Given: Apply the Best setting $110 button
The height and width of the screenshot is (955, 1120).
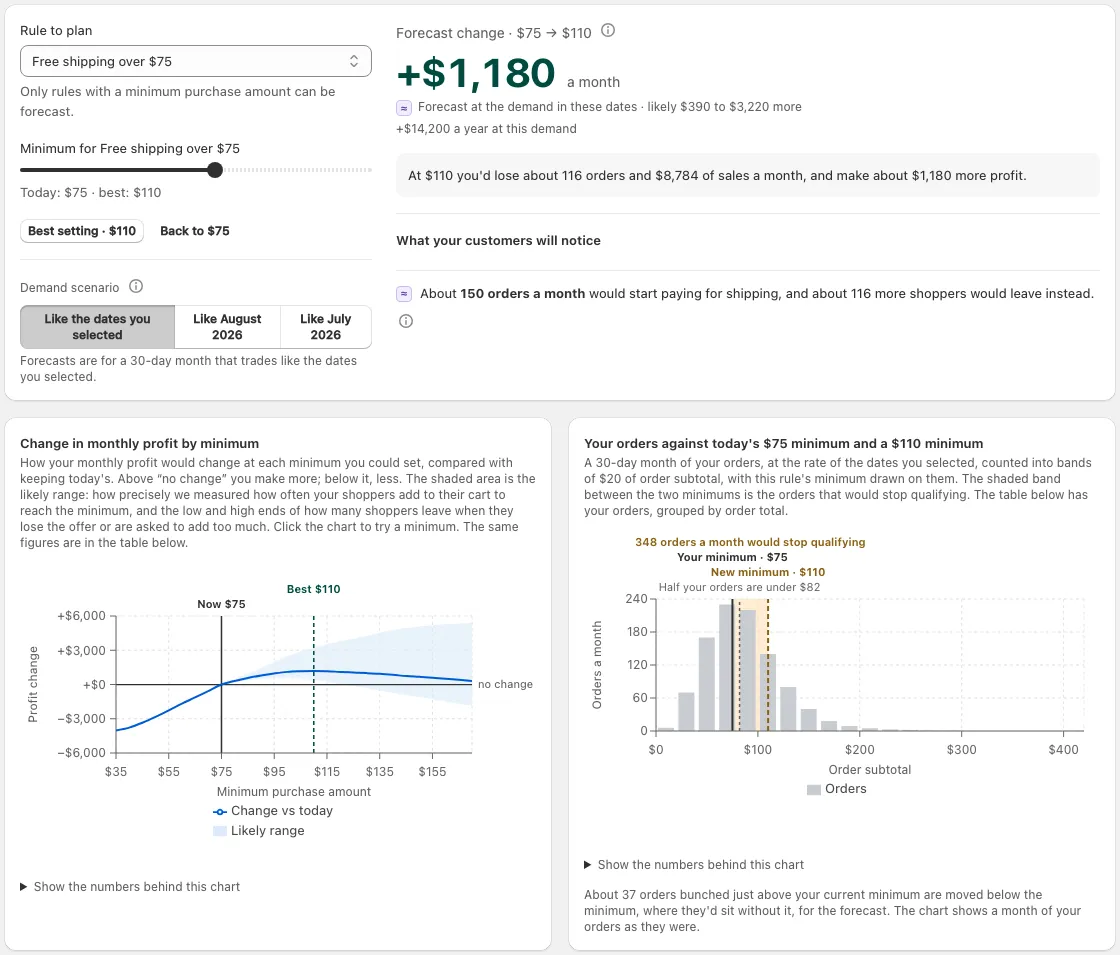Looking at the screenshot, I should click(82, 231).
